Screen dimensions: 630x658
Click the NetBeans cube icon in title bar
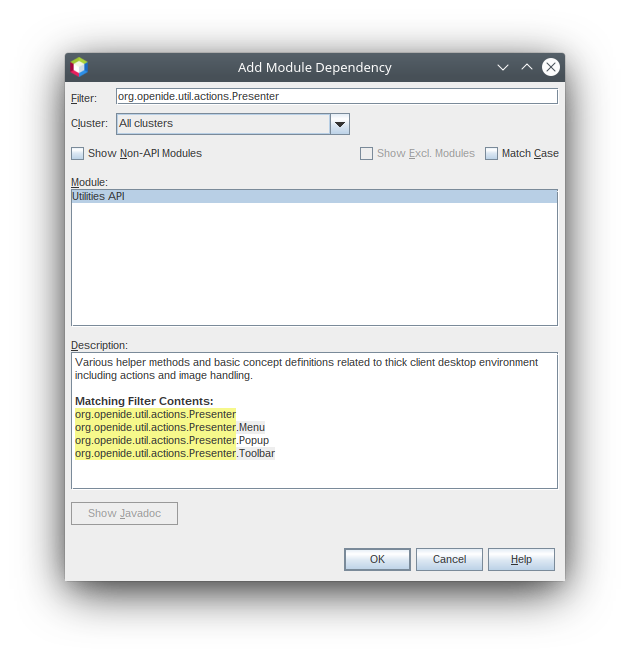coord(79,67)
